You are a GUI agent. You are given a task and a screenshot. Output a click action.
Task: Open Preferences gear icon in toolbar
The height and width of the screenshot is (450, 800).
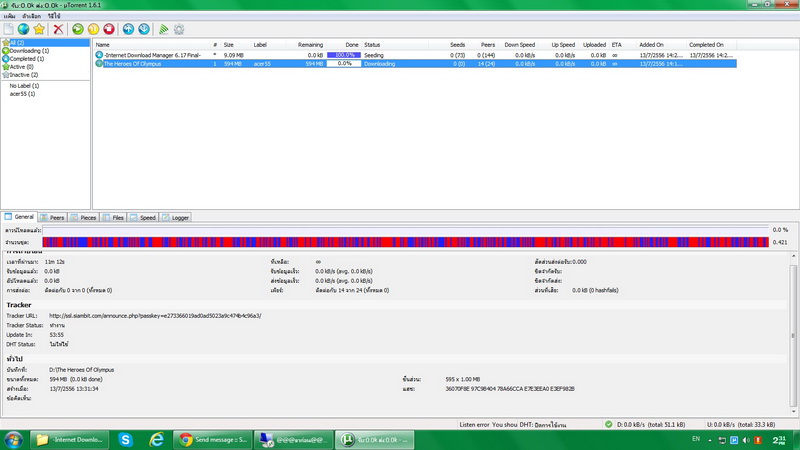tap(179, 29)
